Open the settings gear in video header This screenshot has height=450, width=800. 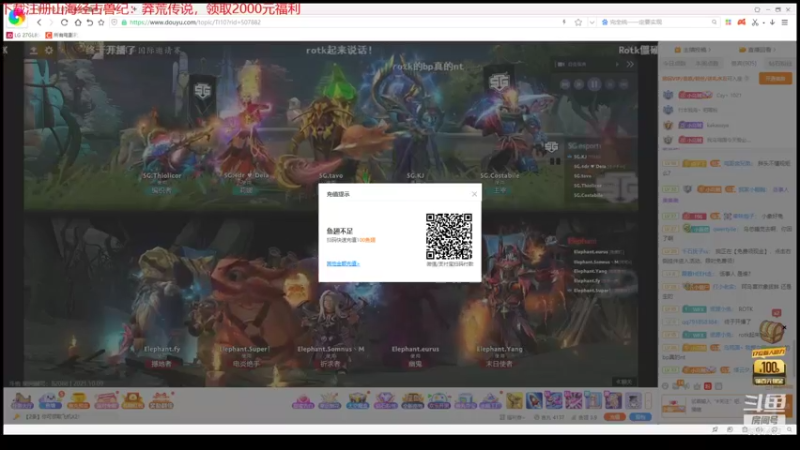pos(49,50)
